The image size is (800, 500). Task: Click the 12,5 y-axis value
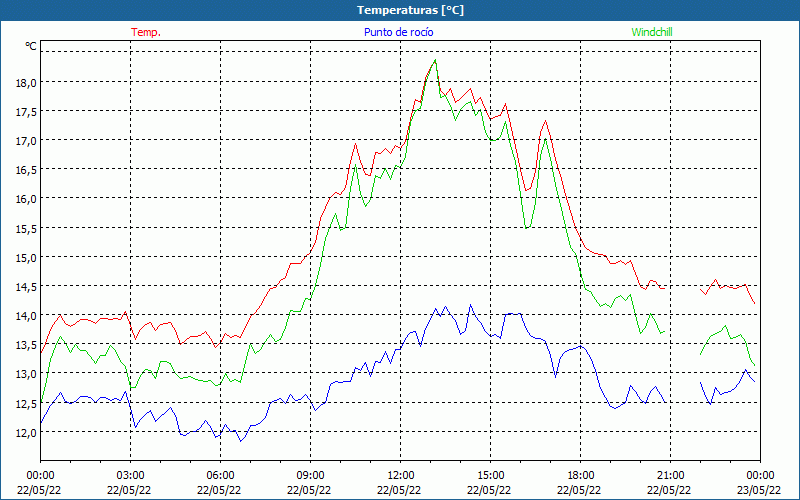tap(26, 404)
